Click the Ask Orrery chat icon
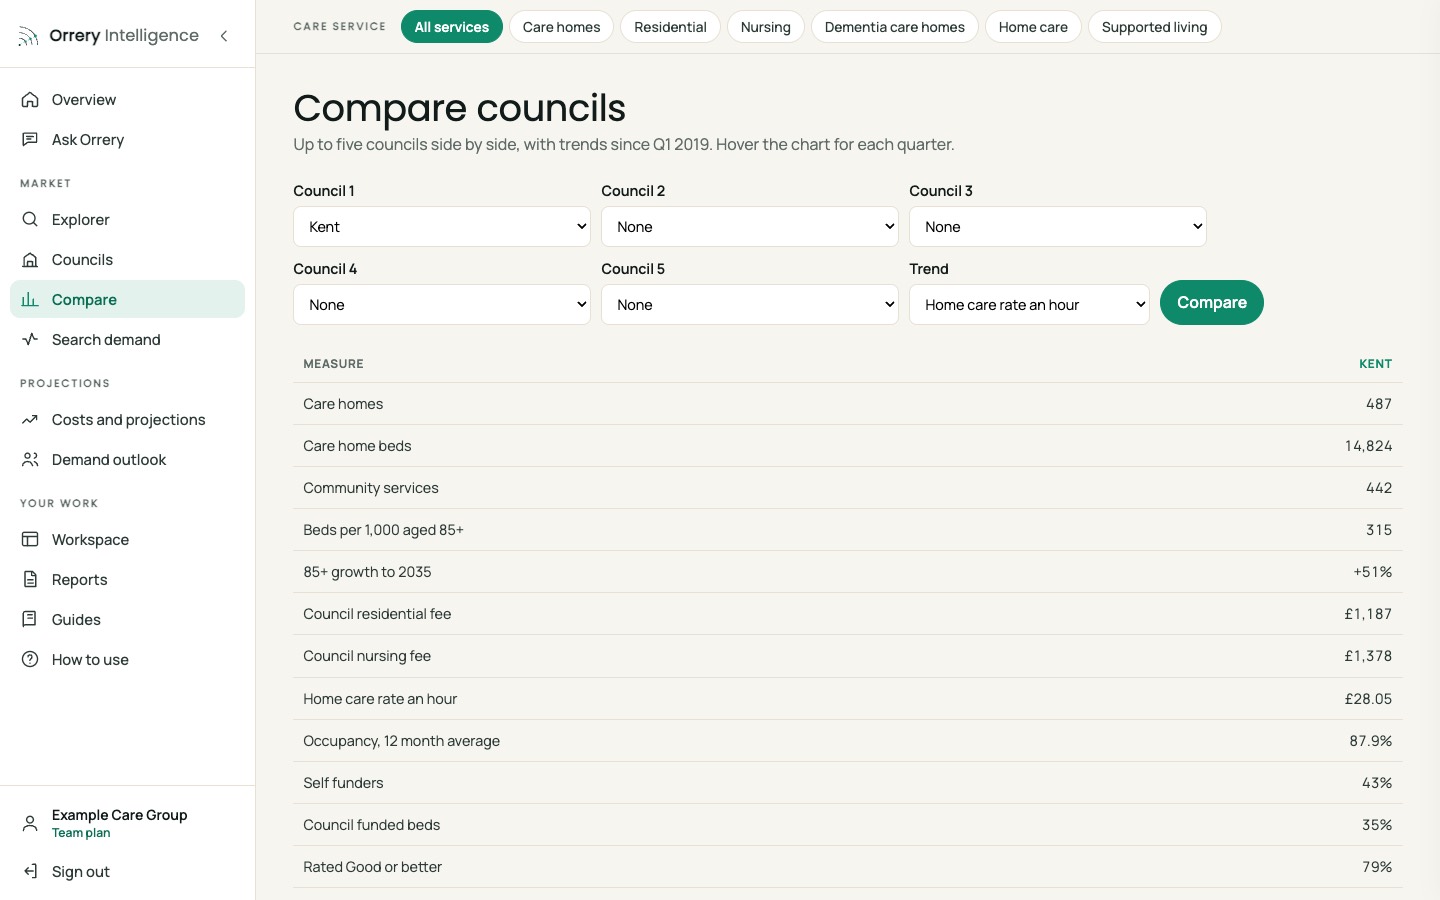The image size is (1440, 900). click(x=30, y=140)
